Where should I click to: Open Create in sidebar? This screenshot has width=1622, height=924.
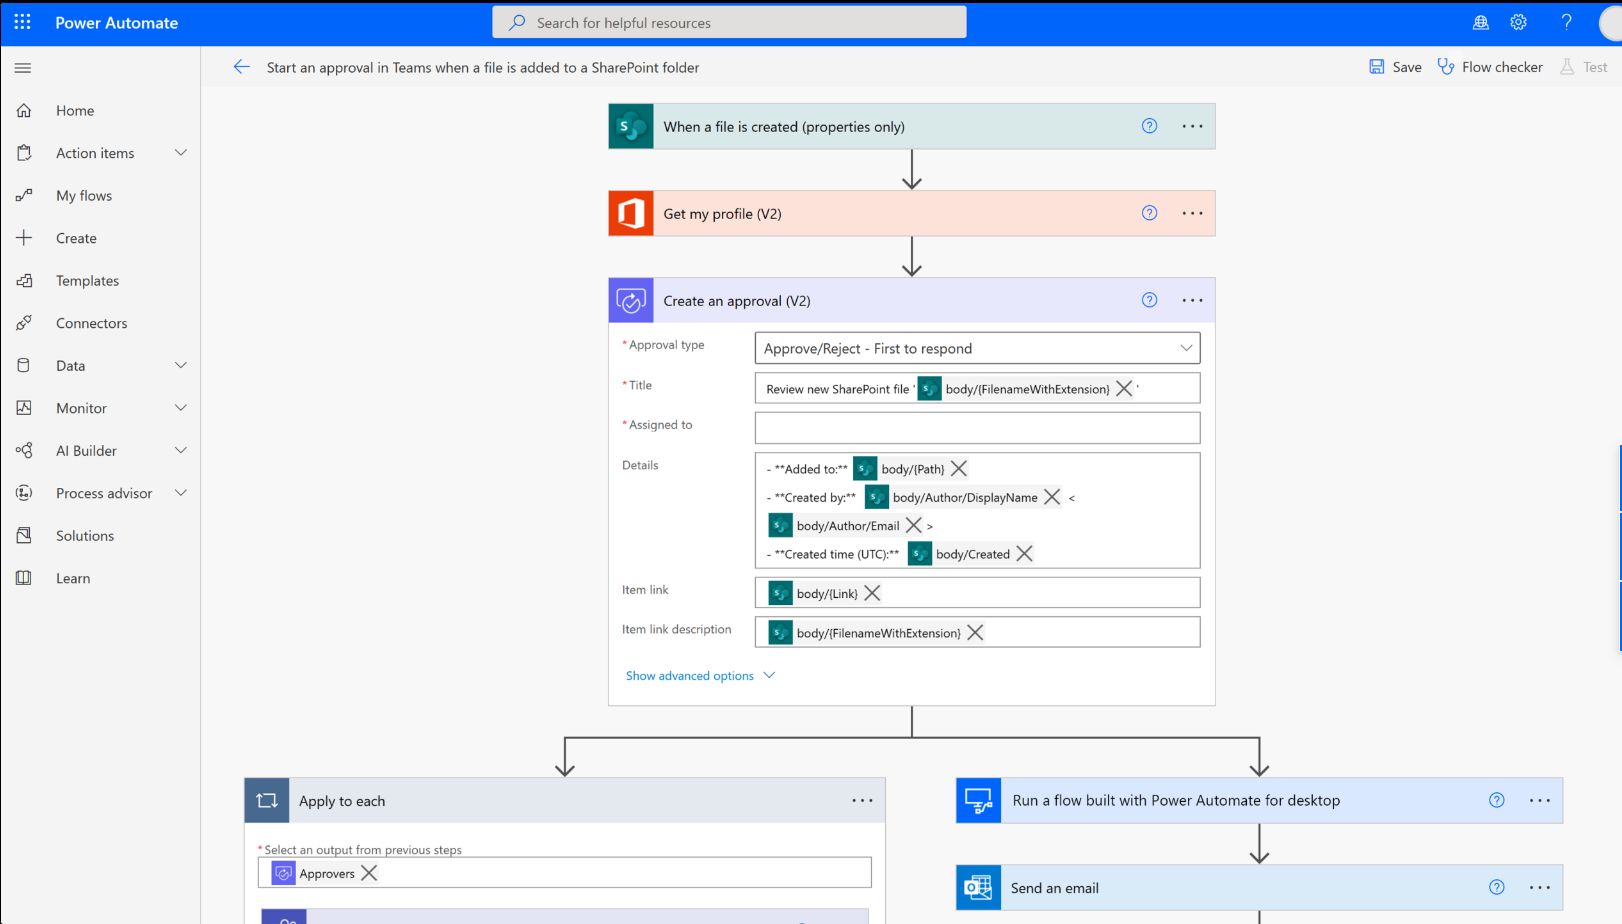tap(76, 238)
